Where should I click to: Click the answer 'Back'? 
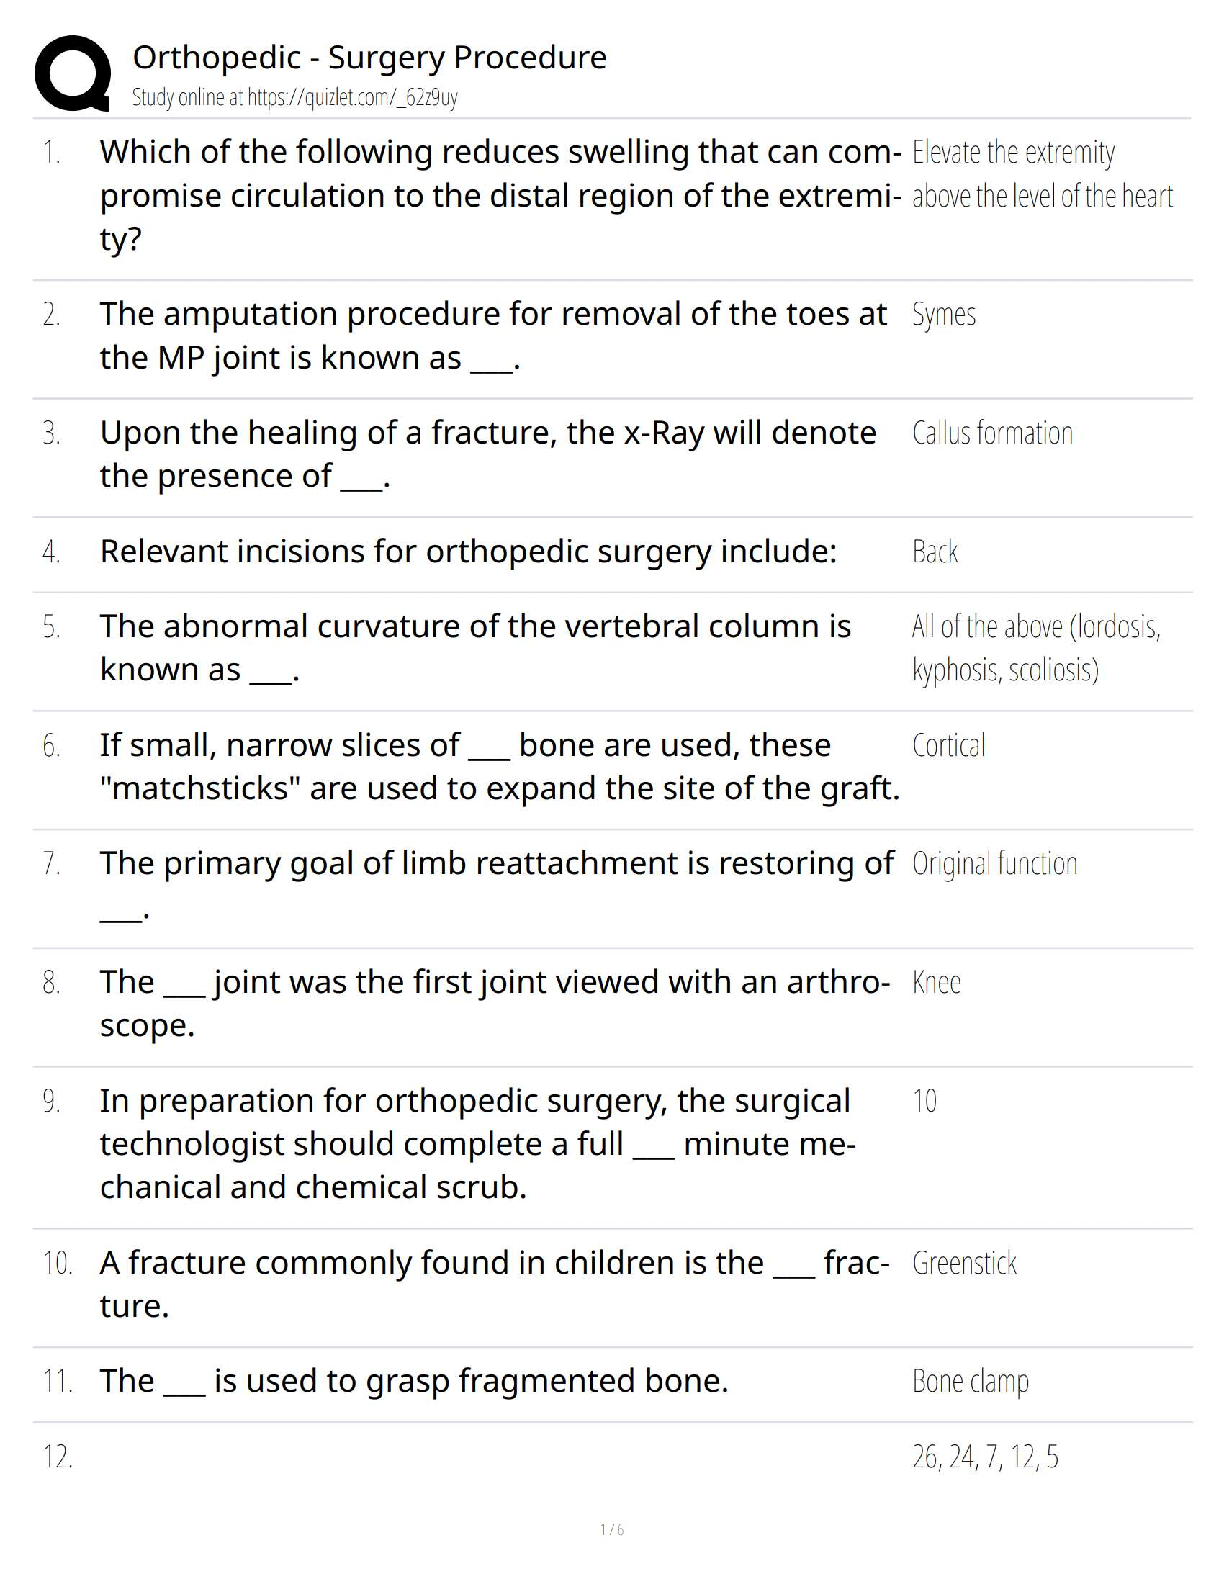tap(935, 552)
